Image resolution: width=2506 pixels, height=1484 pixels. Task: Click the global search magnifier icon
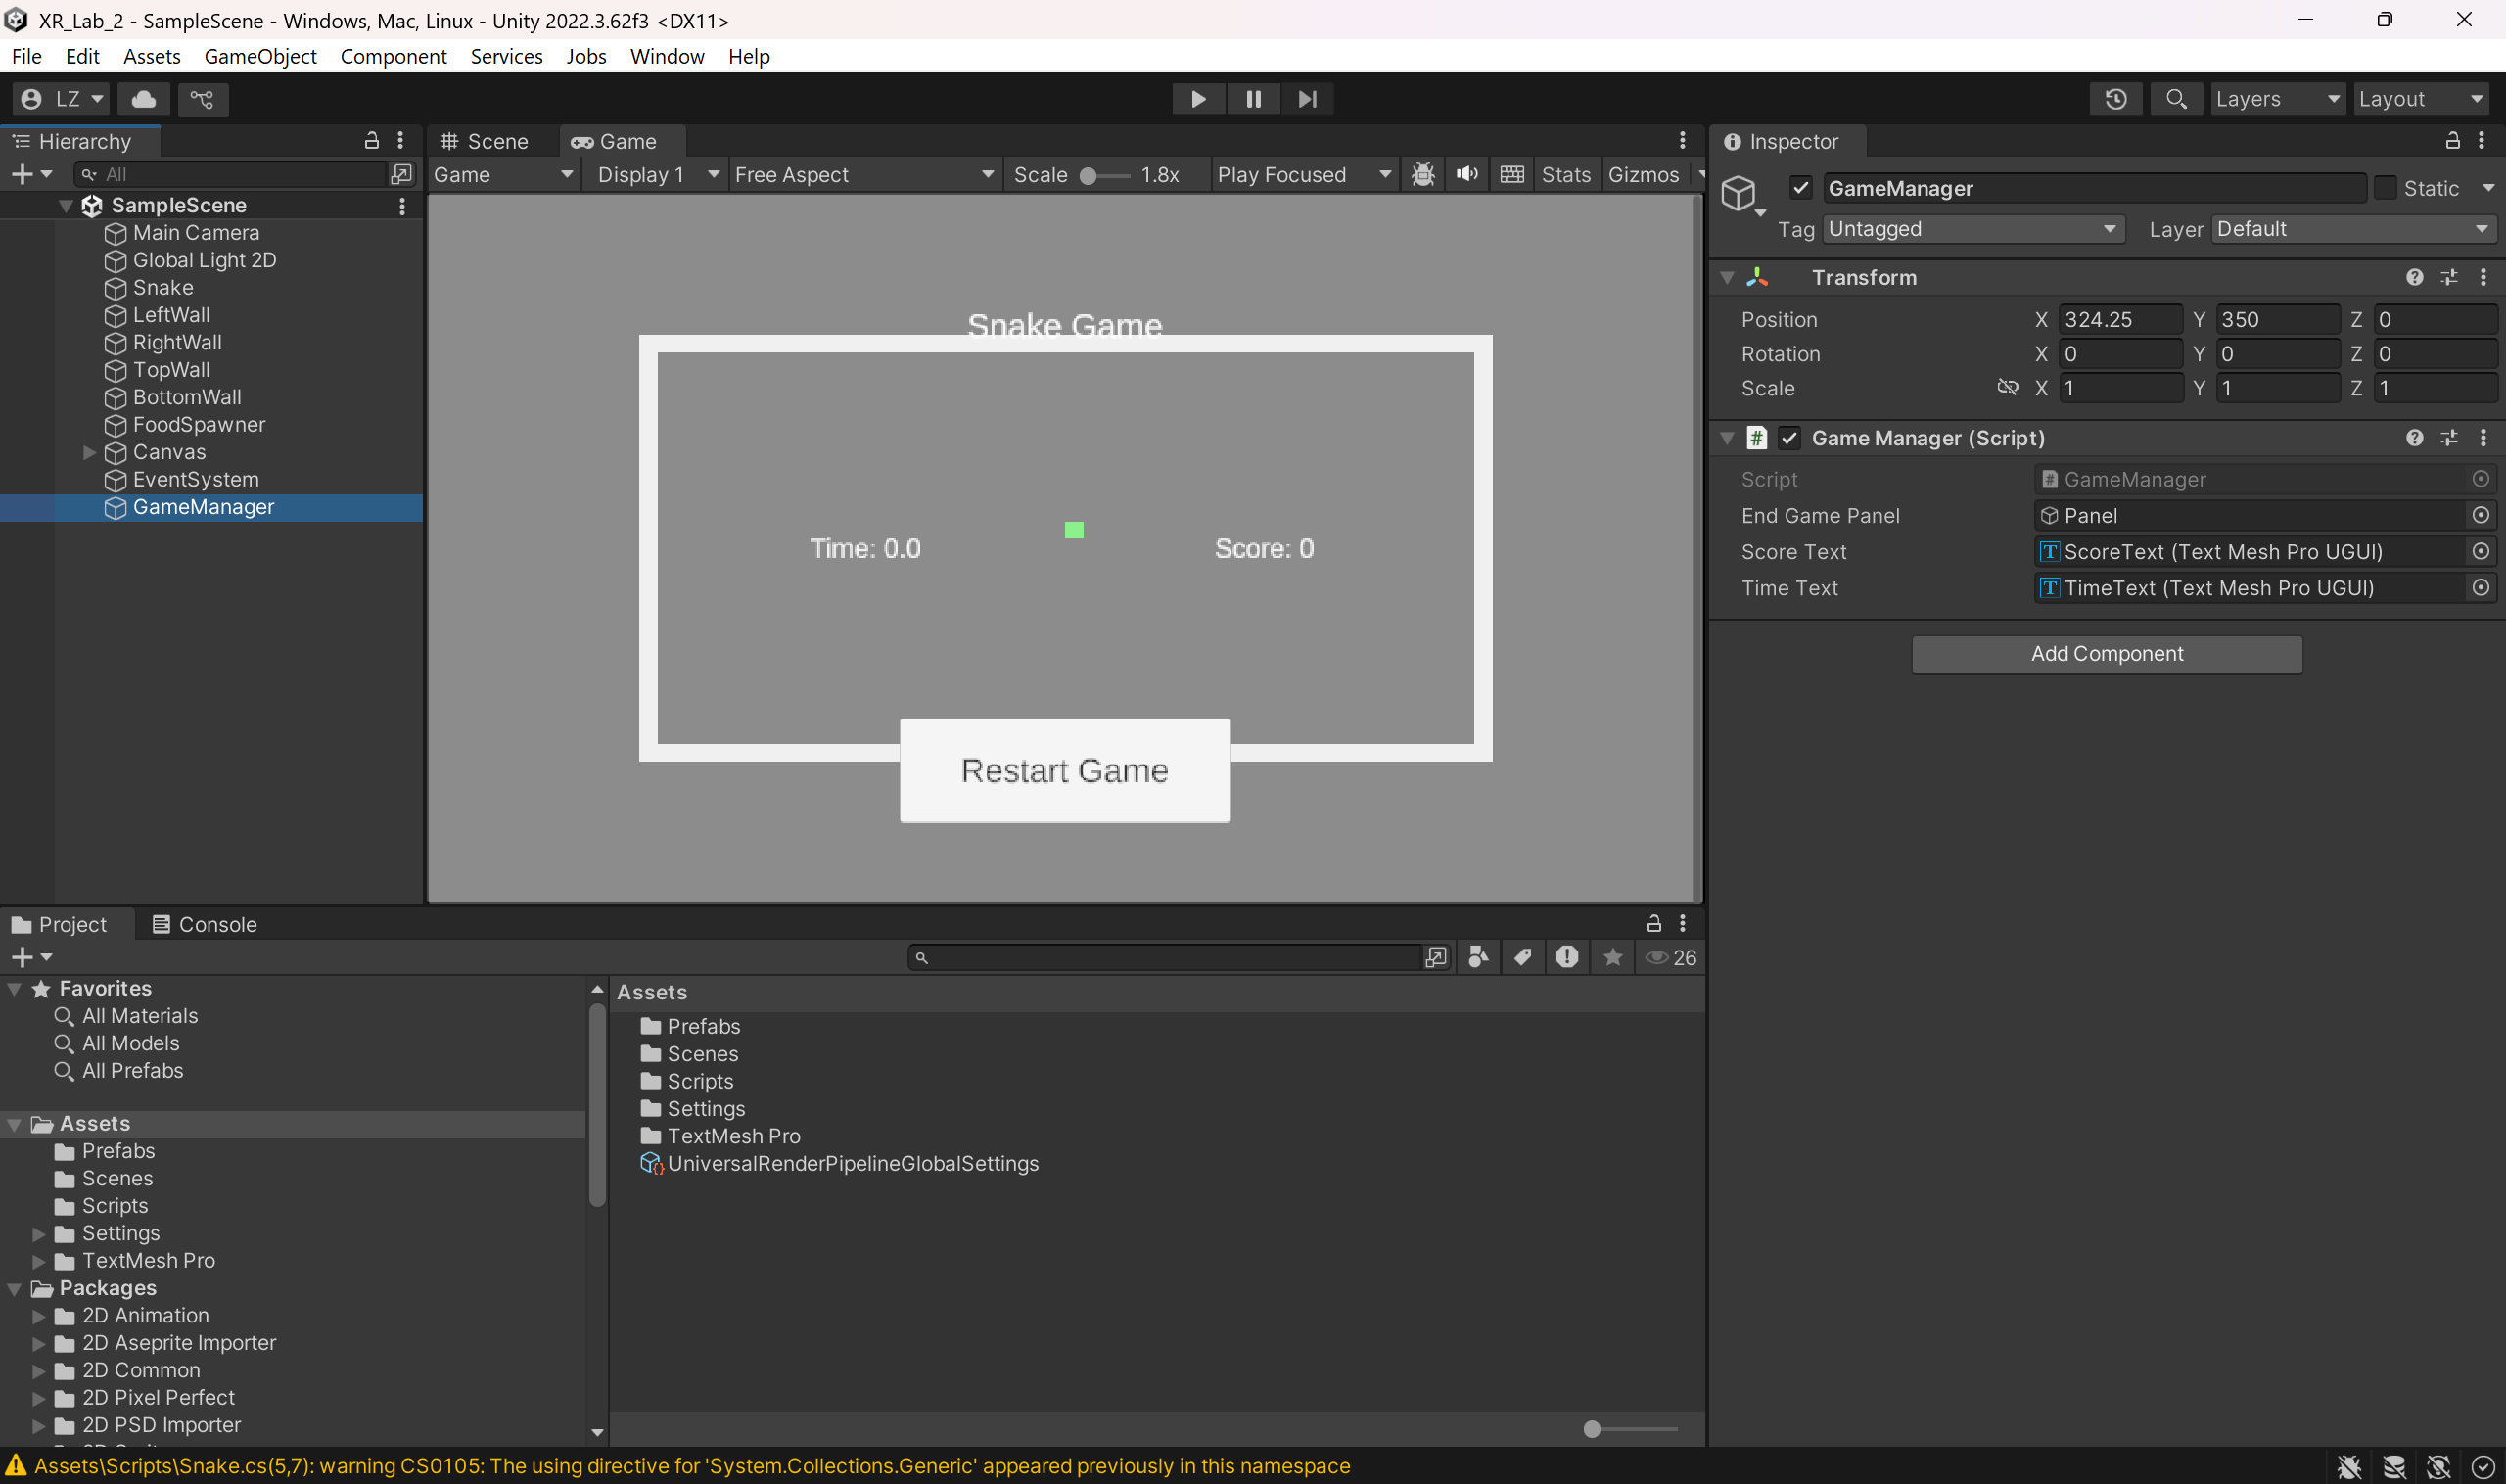[2175, 99]
